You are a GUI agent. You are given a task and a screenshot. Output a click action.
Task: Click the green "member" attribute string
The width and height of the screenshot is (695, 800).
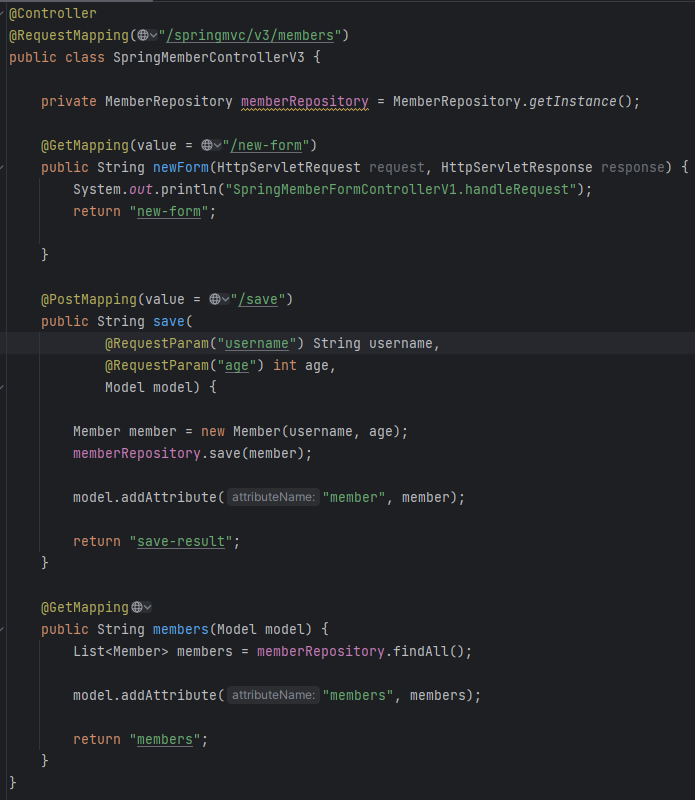tap(353, 497)
